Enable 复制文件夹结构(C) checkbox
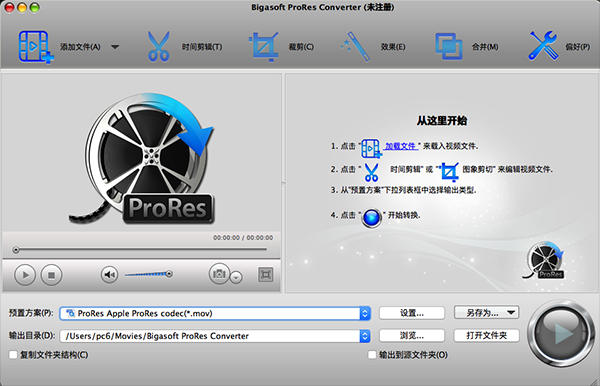Image resolution: width=600 pixels, height=386 pixels. pos(13,355)
